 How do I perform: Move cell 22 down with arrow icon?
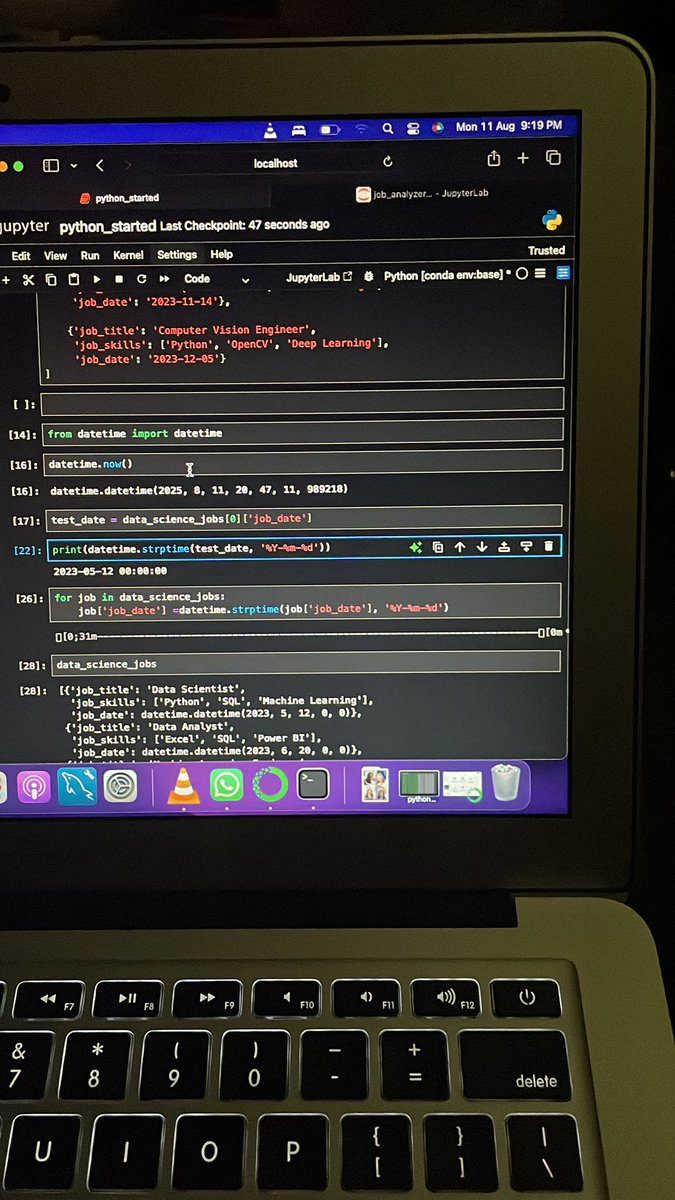point(482,547)
